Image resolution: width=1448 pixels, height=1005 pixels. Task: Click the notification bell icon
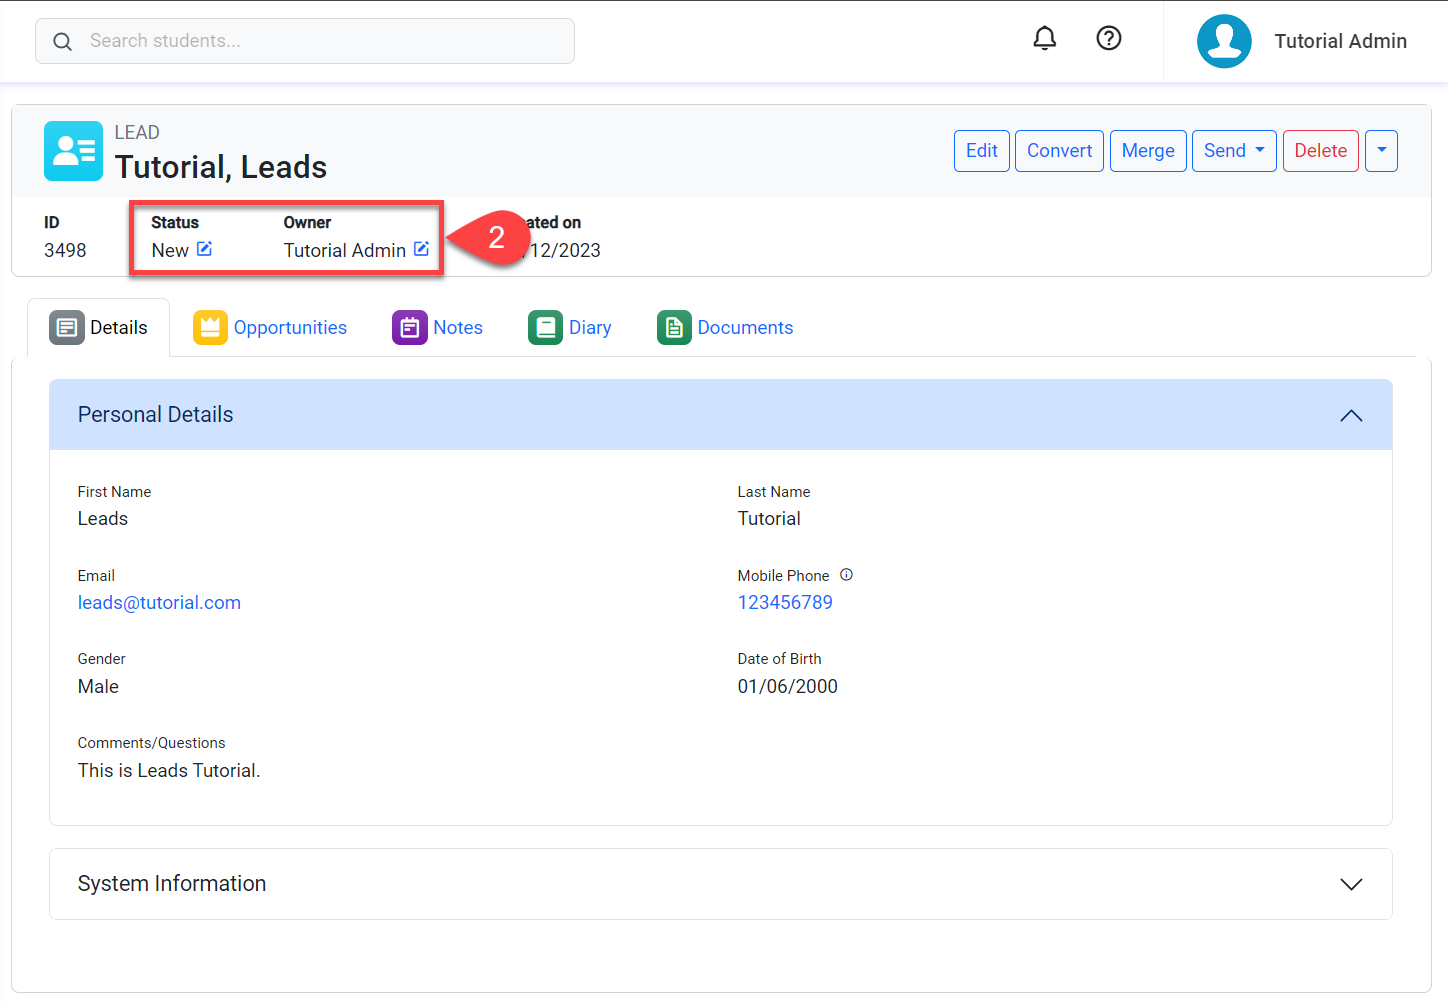[1044, 39]
